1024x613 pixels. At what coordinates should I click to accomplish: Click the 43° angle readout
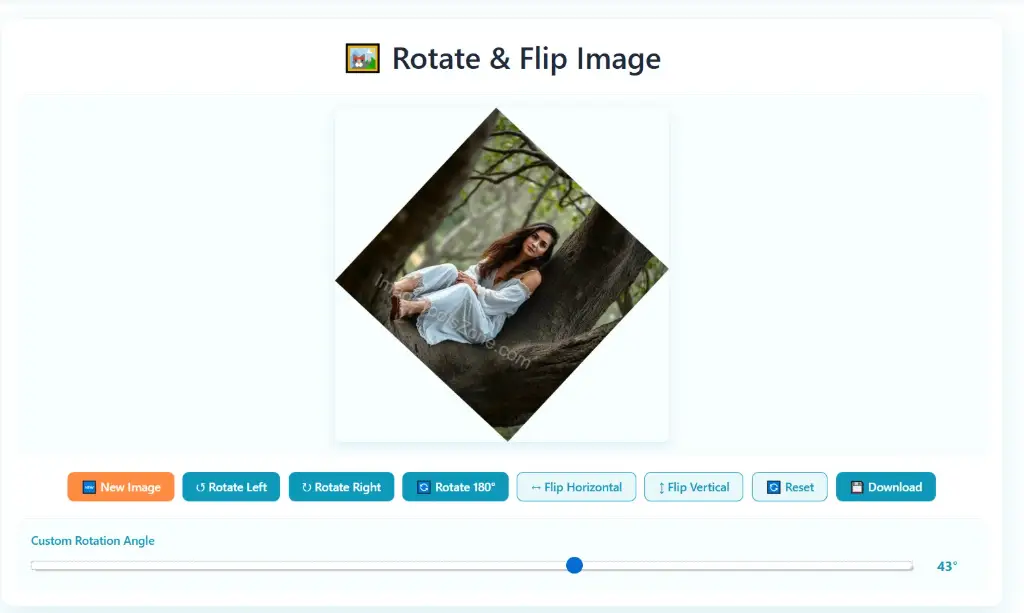point(947,566)
